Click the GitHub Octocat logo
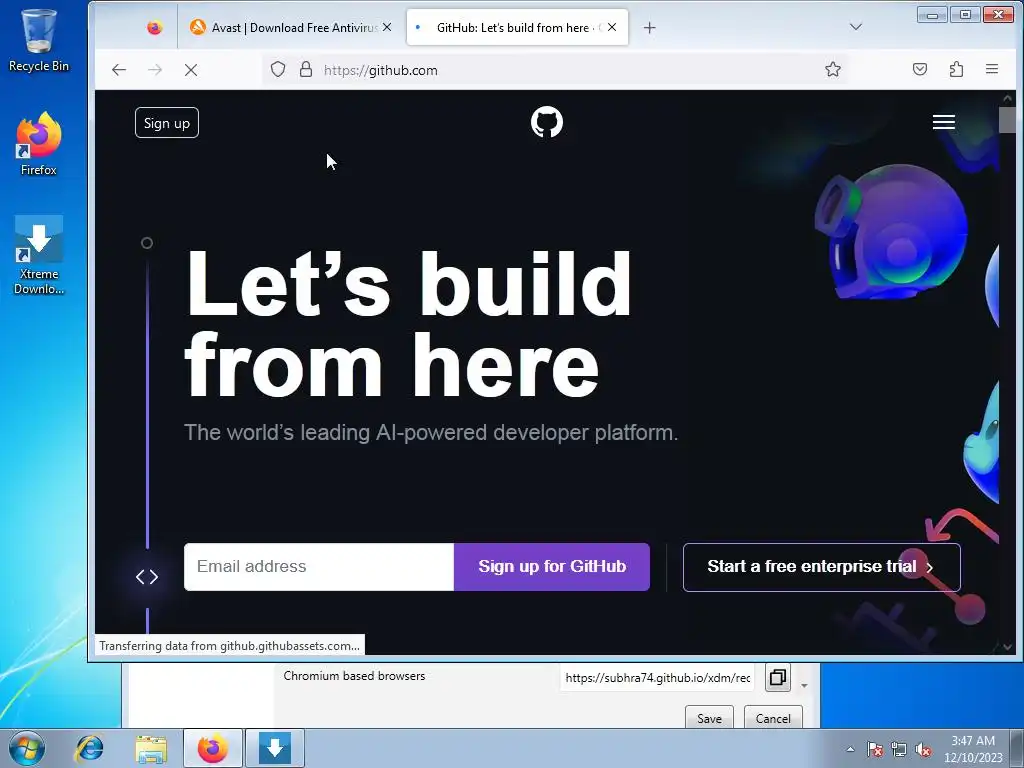 point(547,122)
